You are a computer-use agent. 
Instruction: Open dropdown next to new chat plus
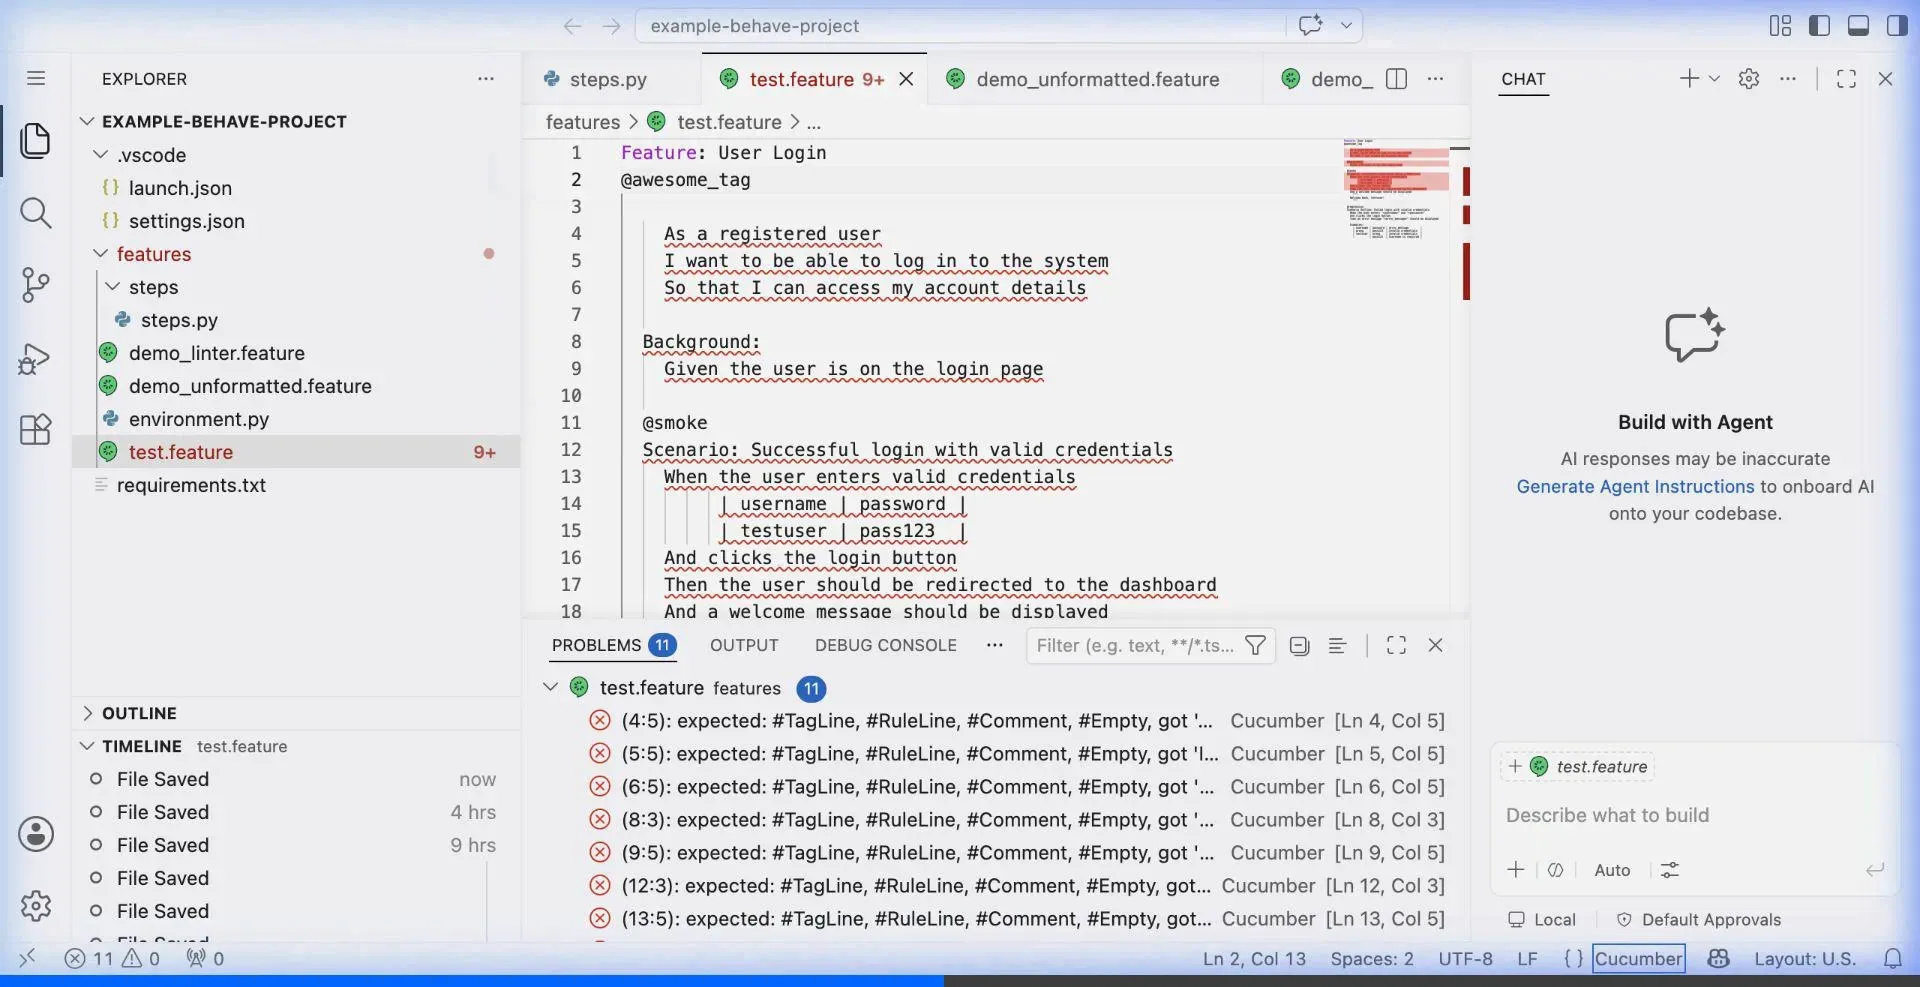tap(1714, 79)
